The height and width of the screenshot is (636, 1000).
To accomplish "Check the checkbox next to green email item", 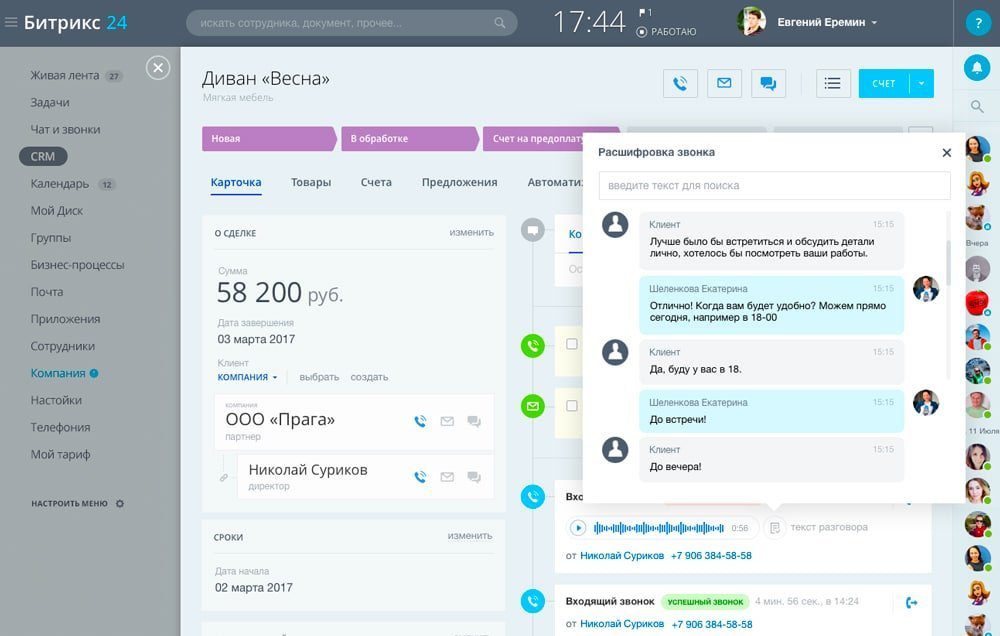I will tap(572, 406).
